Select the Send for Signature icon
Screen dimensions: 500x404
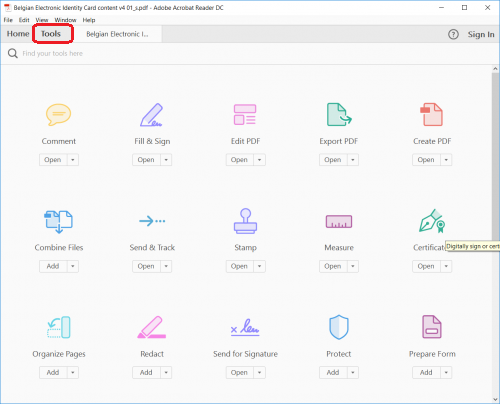pyautogui.click(x=245, y=327)
